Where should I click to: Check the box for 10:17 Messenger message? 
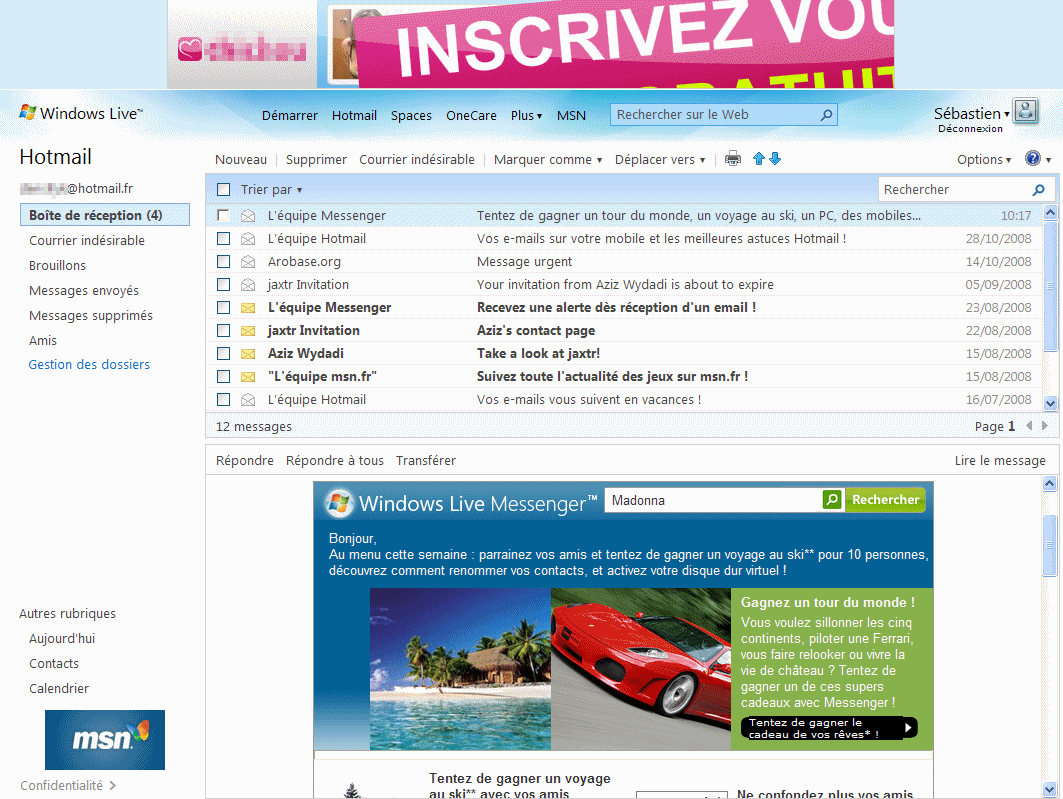(223, 216)
